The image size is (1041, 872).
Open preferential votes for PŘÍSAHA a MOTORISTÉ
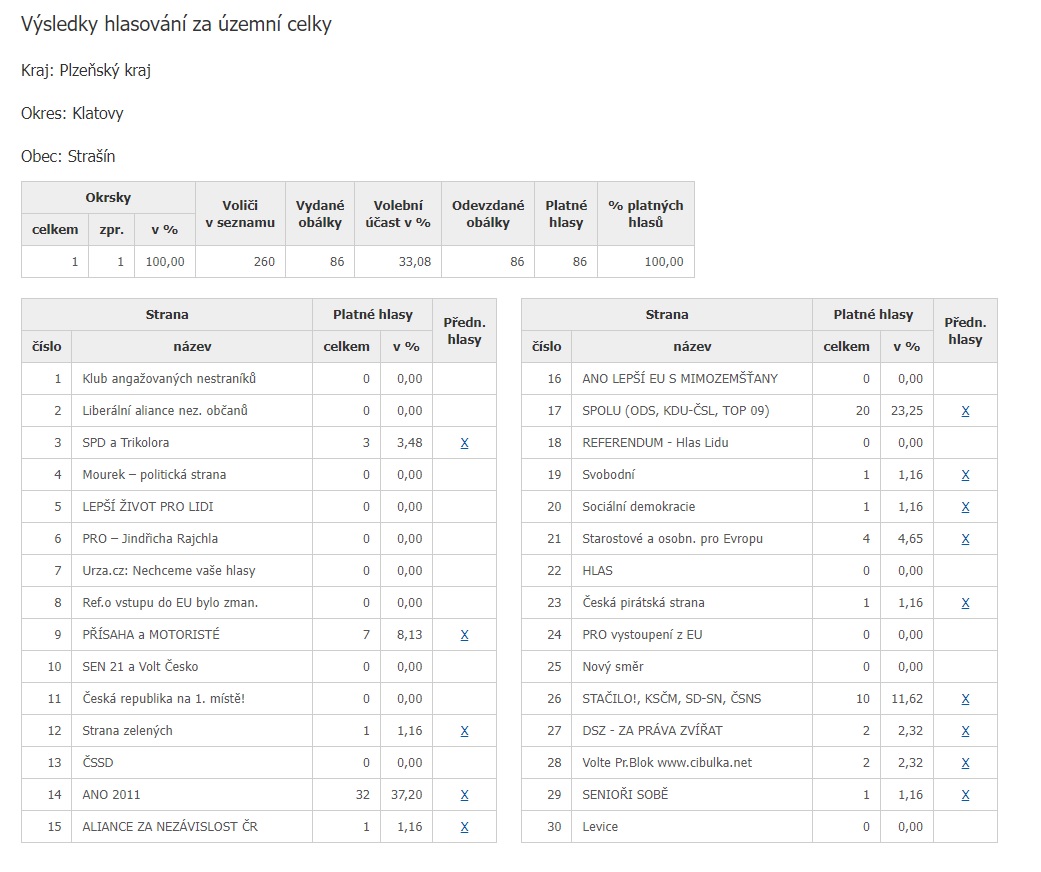[464, 635]
